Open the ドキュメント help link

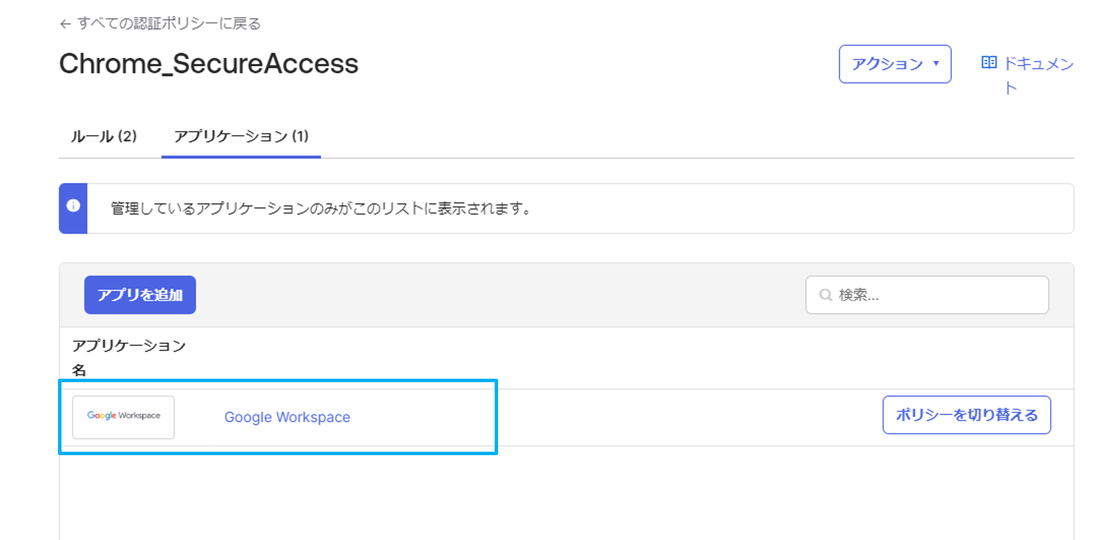(x=1028, y=75)
